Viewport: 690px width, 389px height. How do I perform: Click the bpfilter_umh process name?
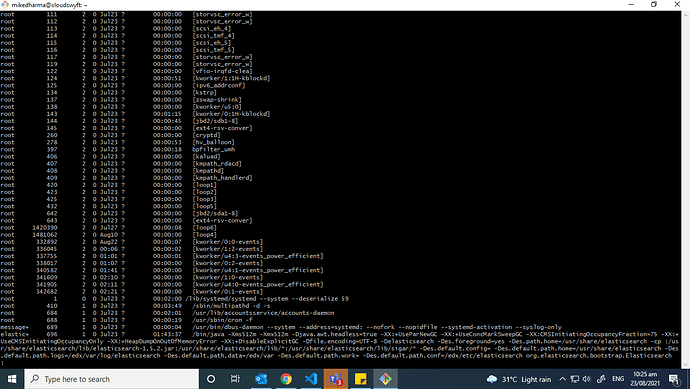pyautogui.click(x=213, y=149)
